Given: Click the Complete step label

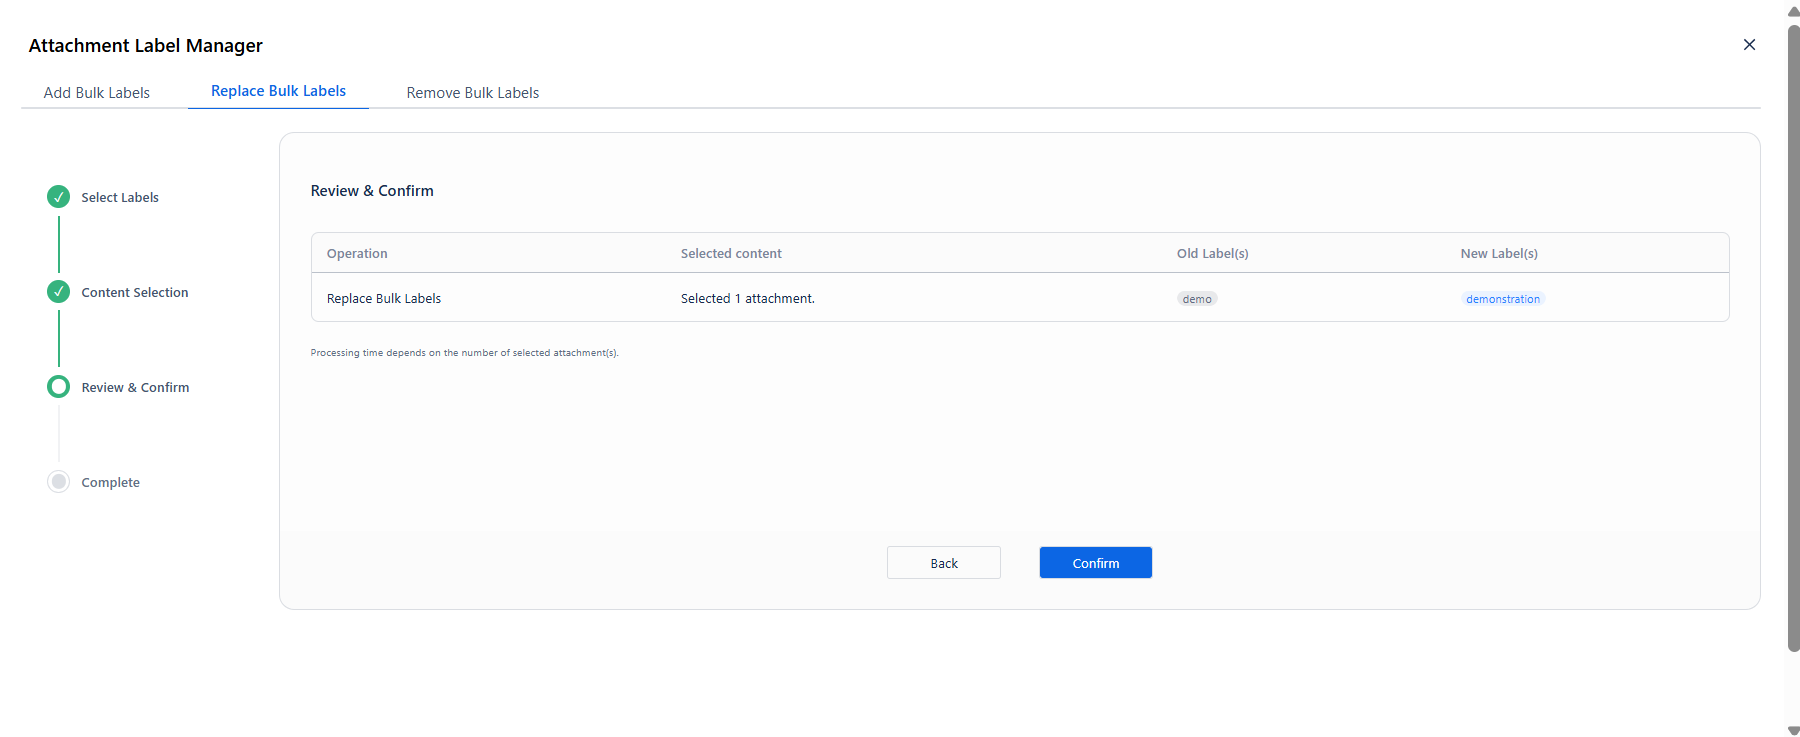Looking at the screenshot, I should click(x=110, y=482).
